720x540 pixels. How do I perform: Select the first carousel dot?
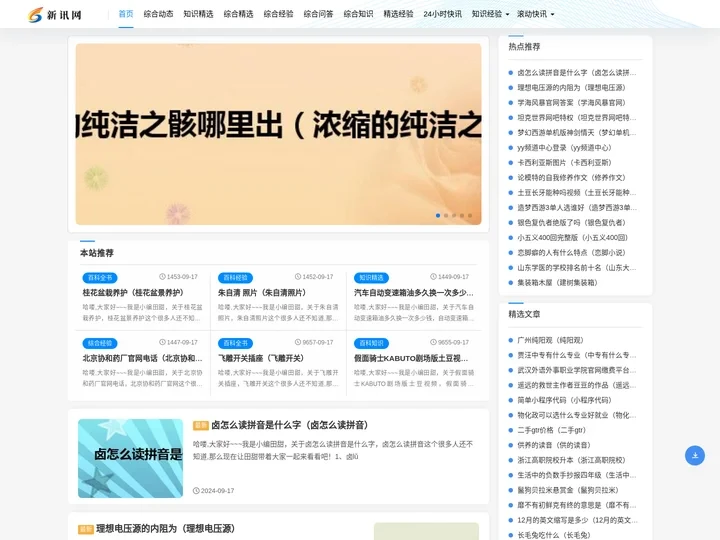(438, 215)
